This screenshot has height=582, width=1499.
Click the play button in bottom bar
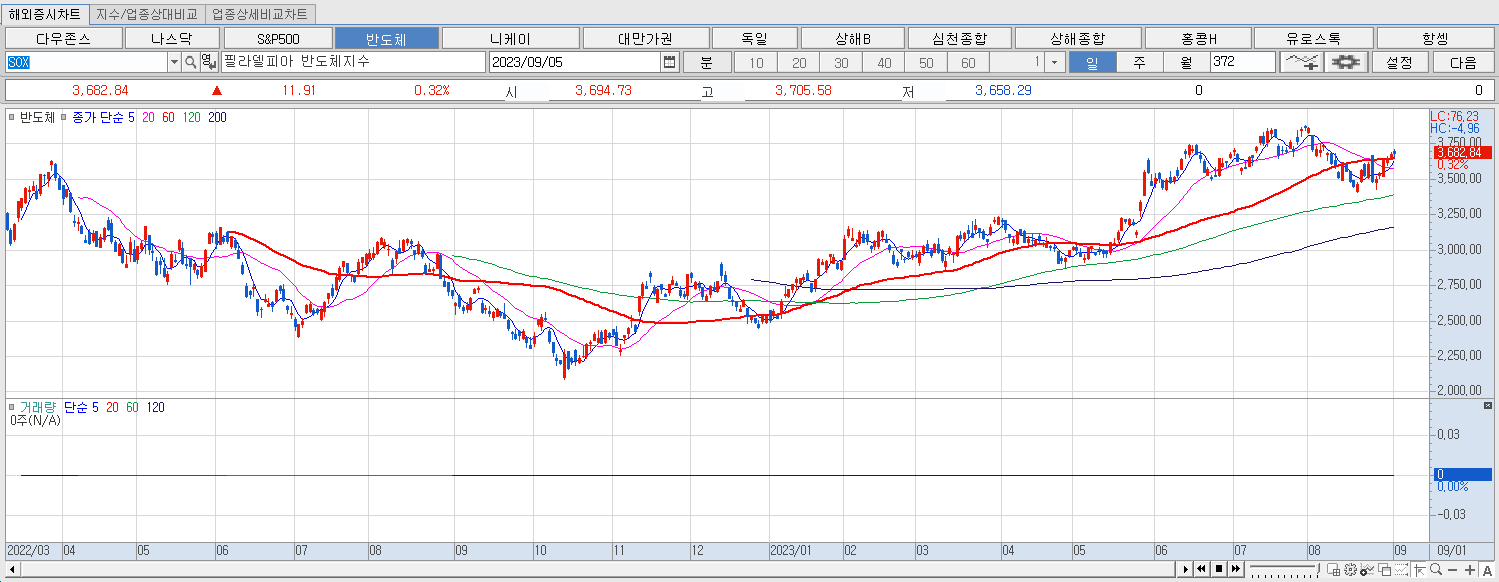click(1186, 569)
